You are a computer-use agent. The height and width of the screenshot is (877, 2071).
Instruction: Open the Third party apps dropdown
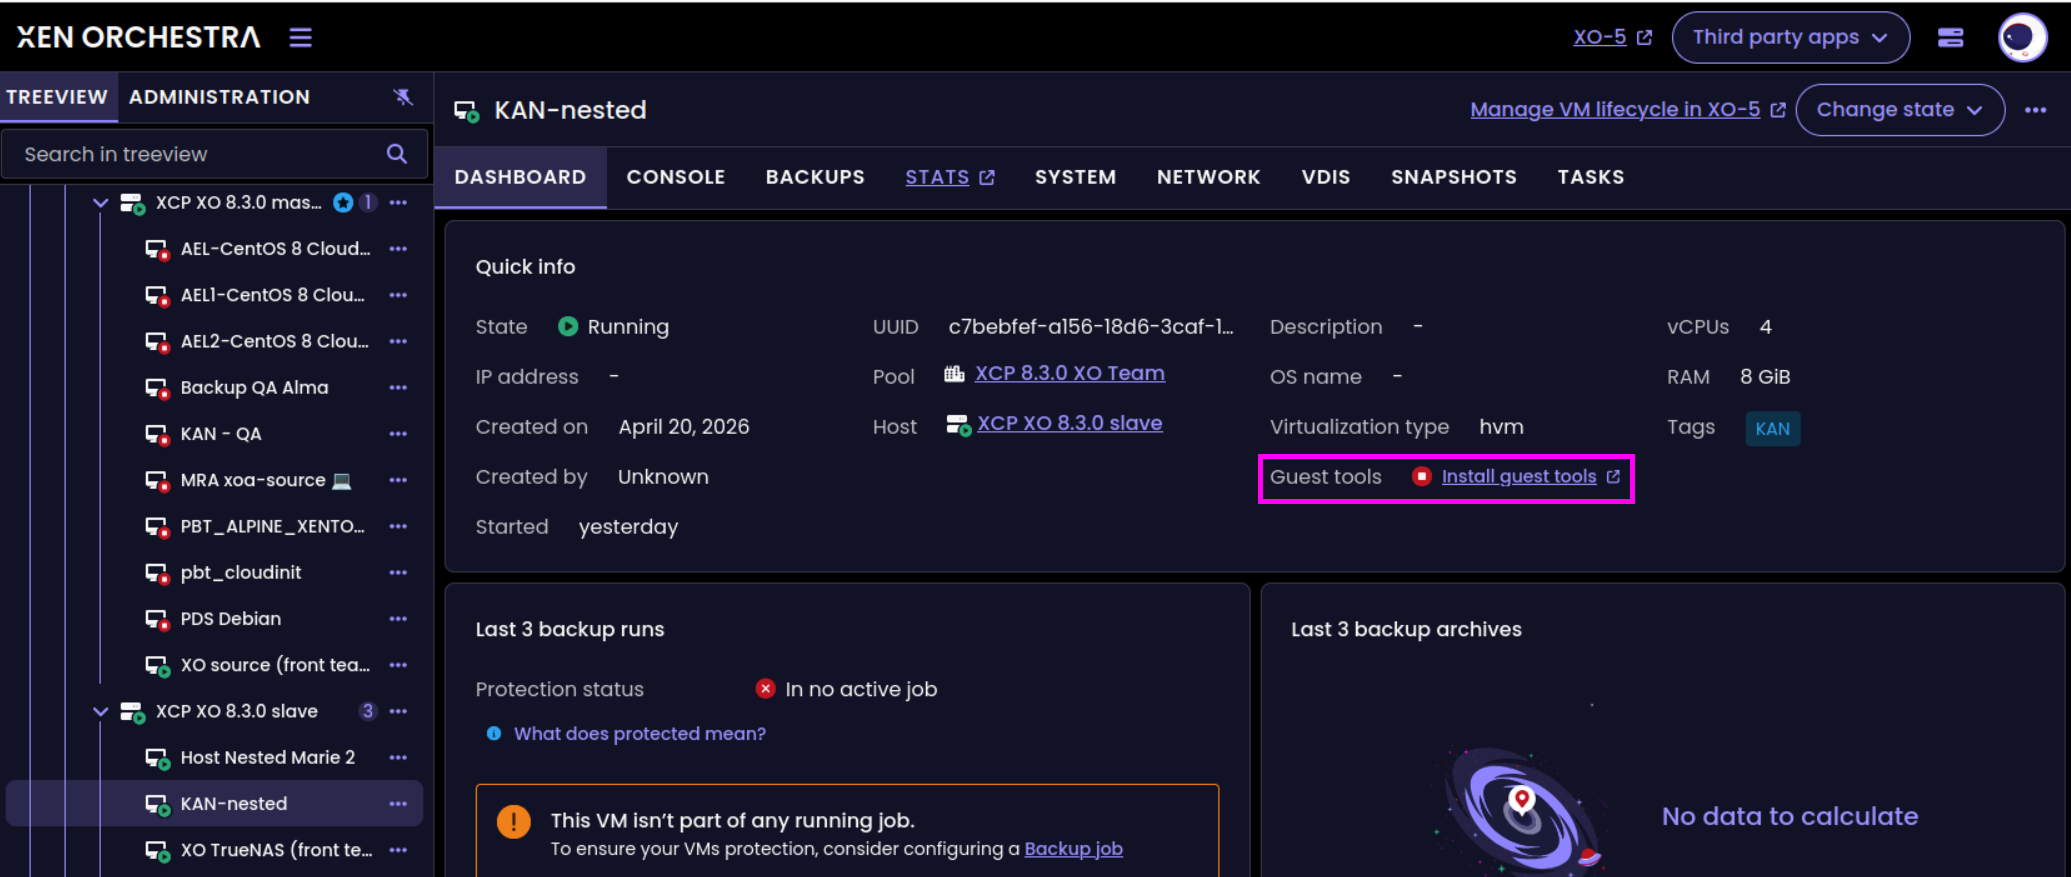pos(1790,38)
